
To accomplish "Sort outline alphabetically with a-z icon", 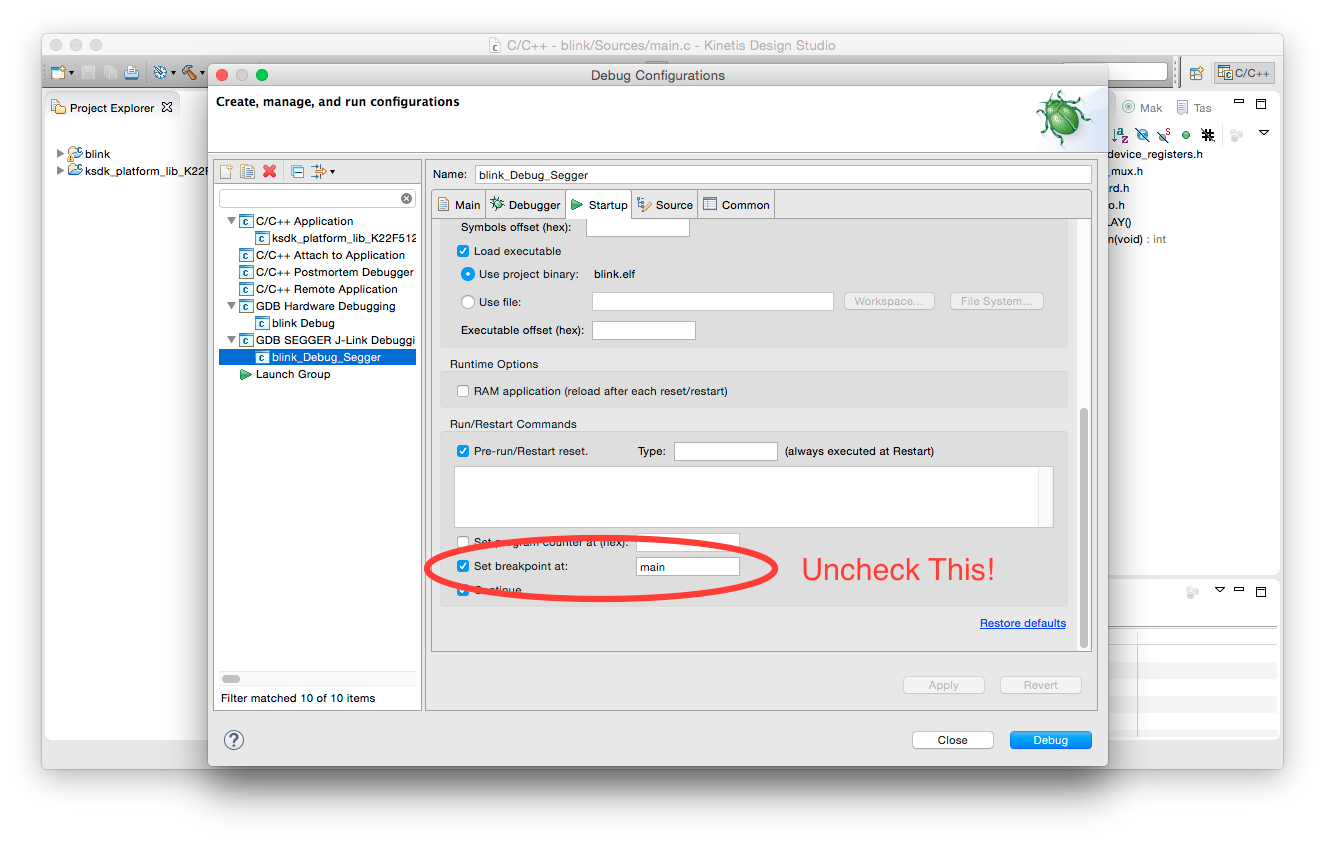I will (1121, 134).
